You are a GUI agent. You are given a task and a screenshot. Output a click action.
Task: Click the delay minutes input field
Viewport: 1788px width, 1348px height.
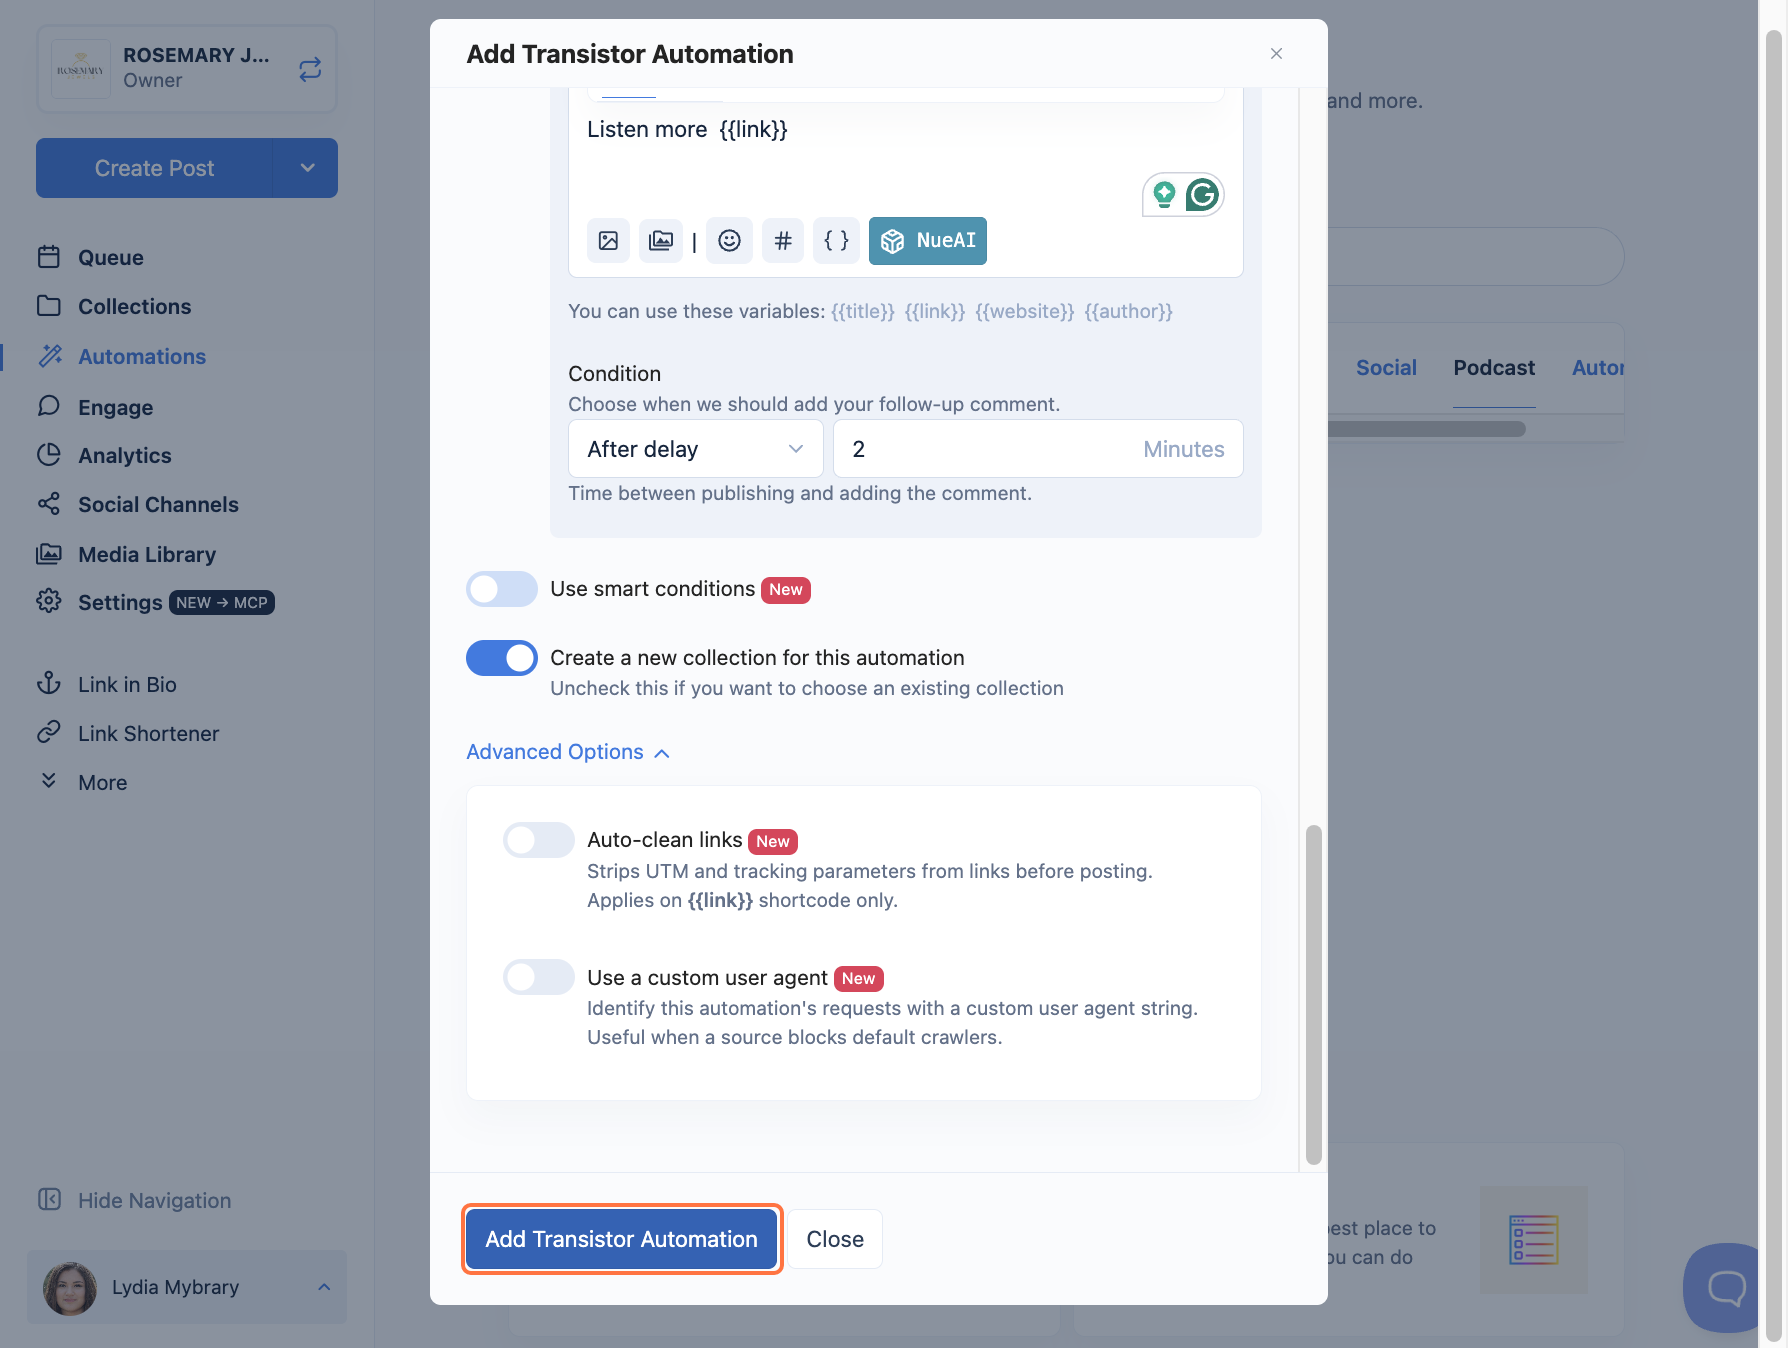1038,449
